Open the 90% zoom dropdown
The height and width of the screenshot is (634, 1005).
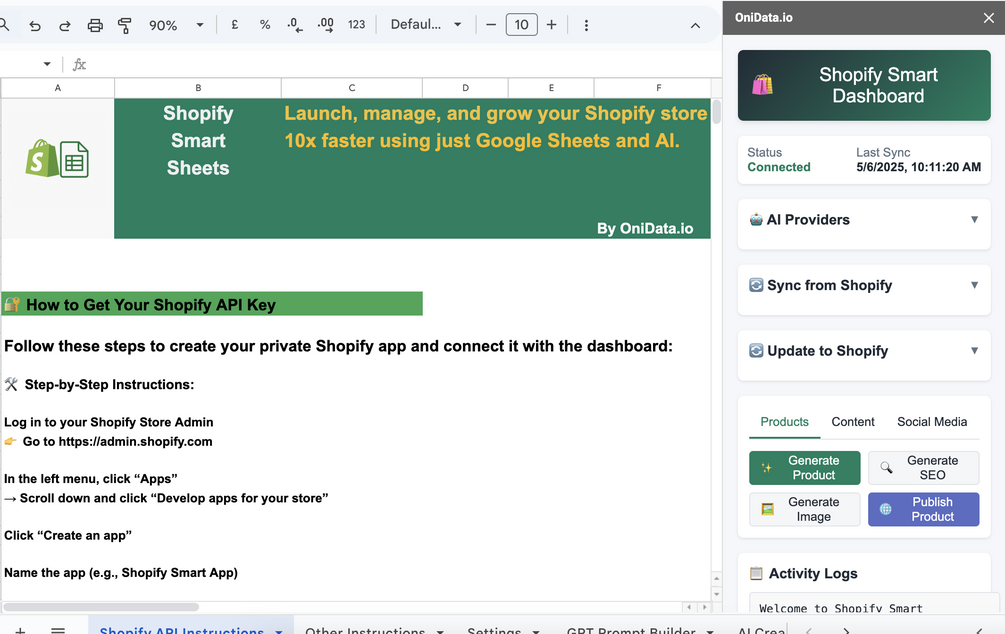coord(176,25)
